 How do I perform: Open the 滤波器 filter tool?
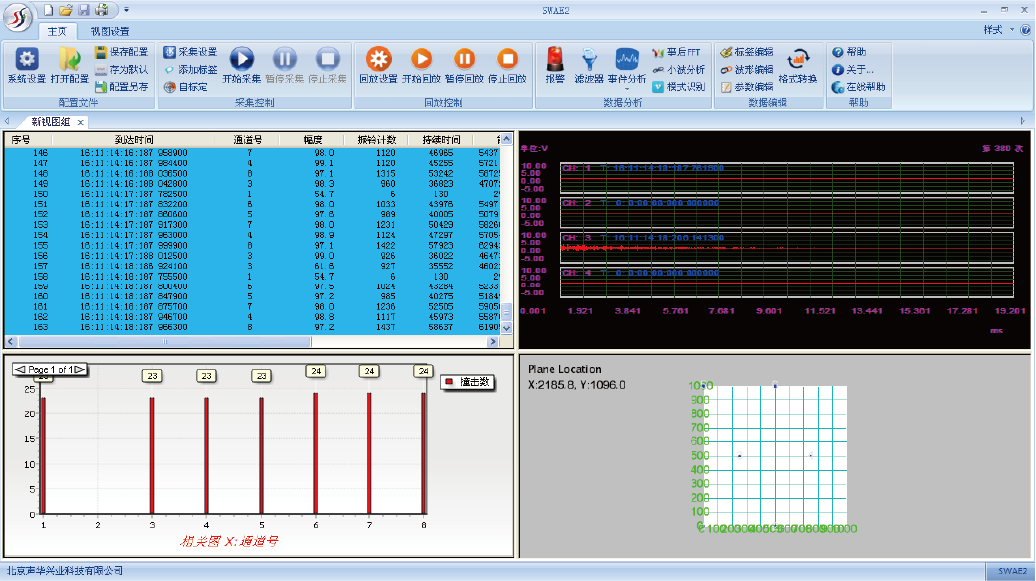pos(589,59)
